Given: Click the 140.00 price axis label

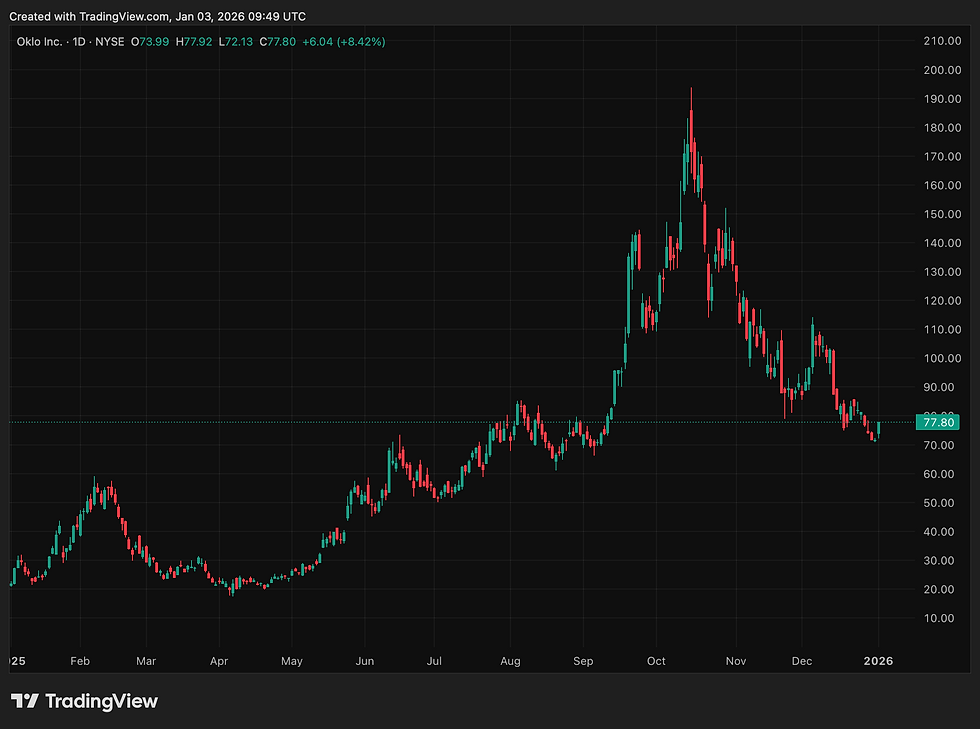Looking at the screenshot, I should coord(942,243).
